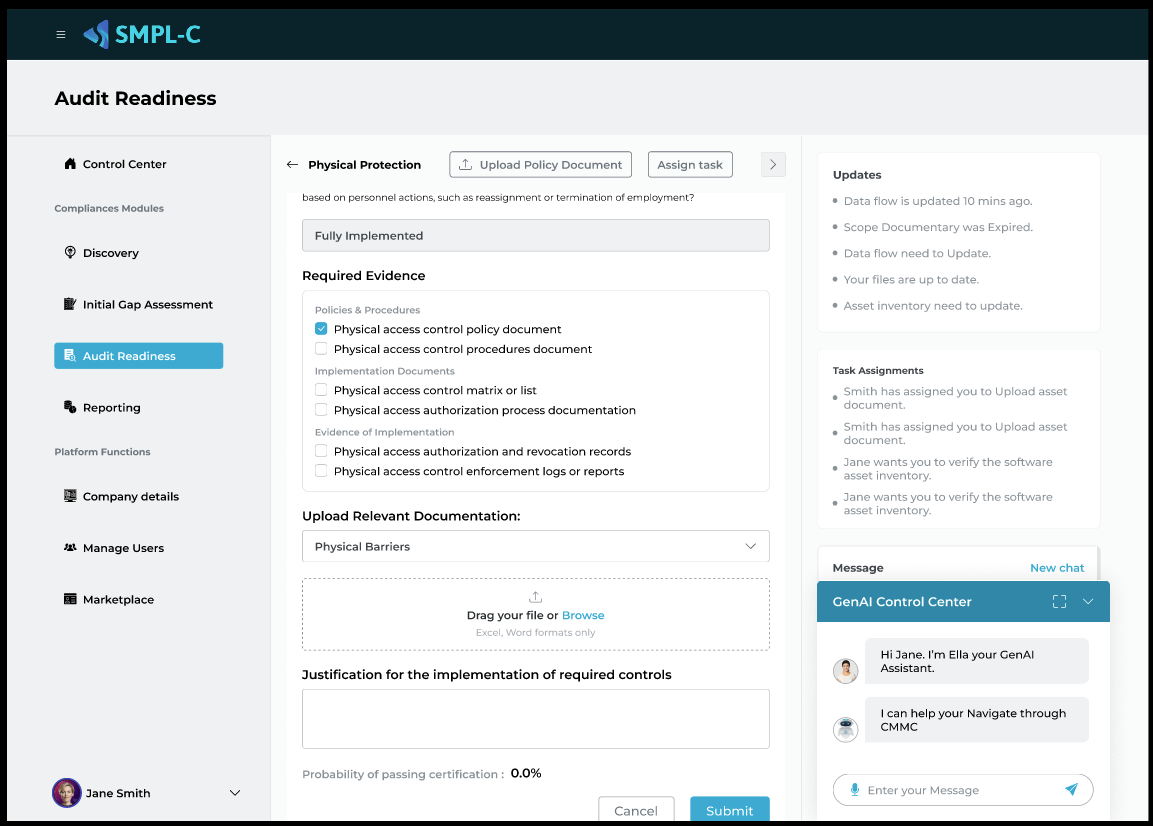Viewport: 1153px width, 826px height.
Task: Collapse the GenAI Control Center panel
Action: [x=1088, y=602]
